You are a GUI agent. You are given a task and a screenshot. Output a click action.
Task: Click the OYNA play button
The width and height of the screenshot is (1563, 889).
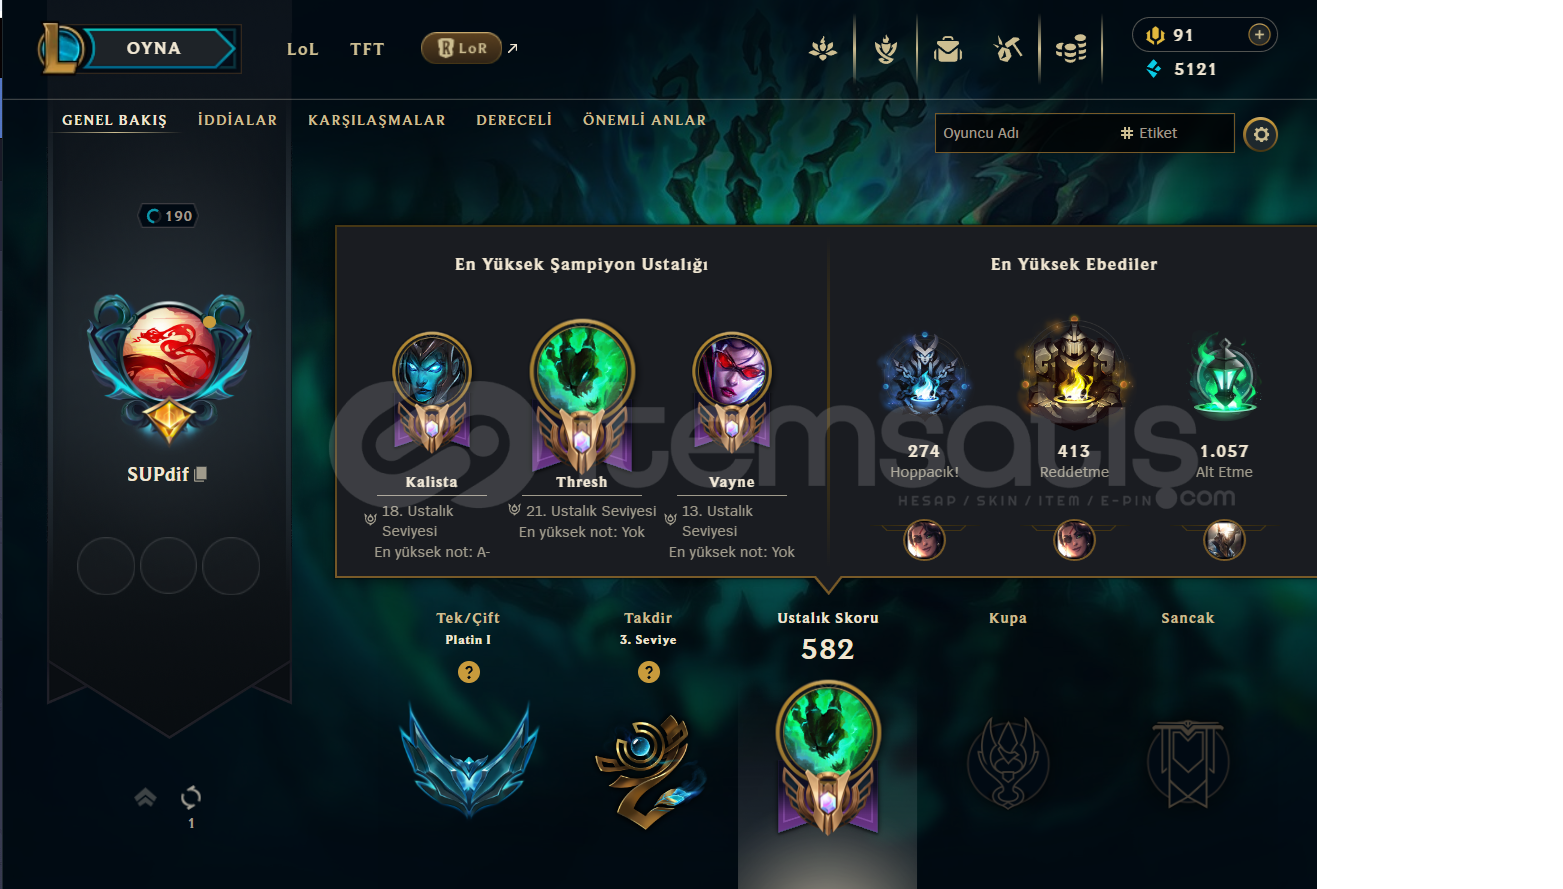(154, 48)
